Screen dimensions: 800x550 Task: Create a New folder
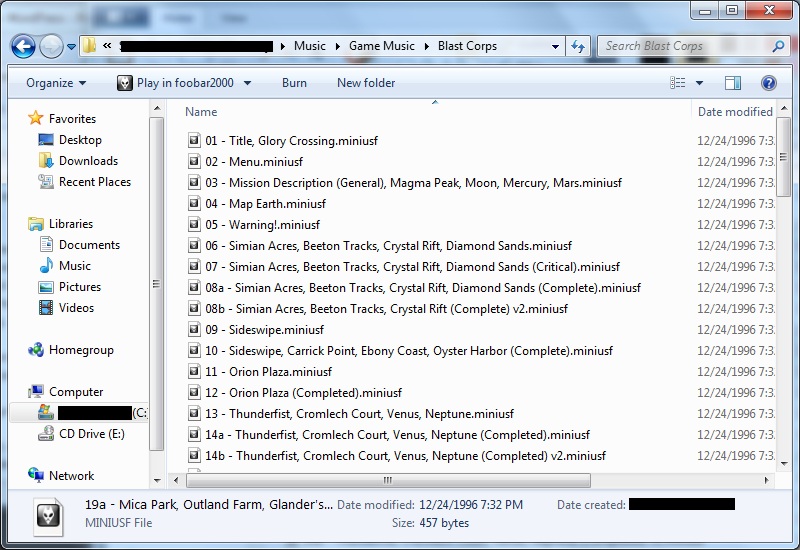coord(366,83)
